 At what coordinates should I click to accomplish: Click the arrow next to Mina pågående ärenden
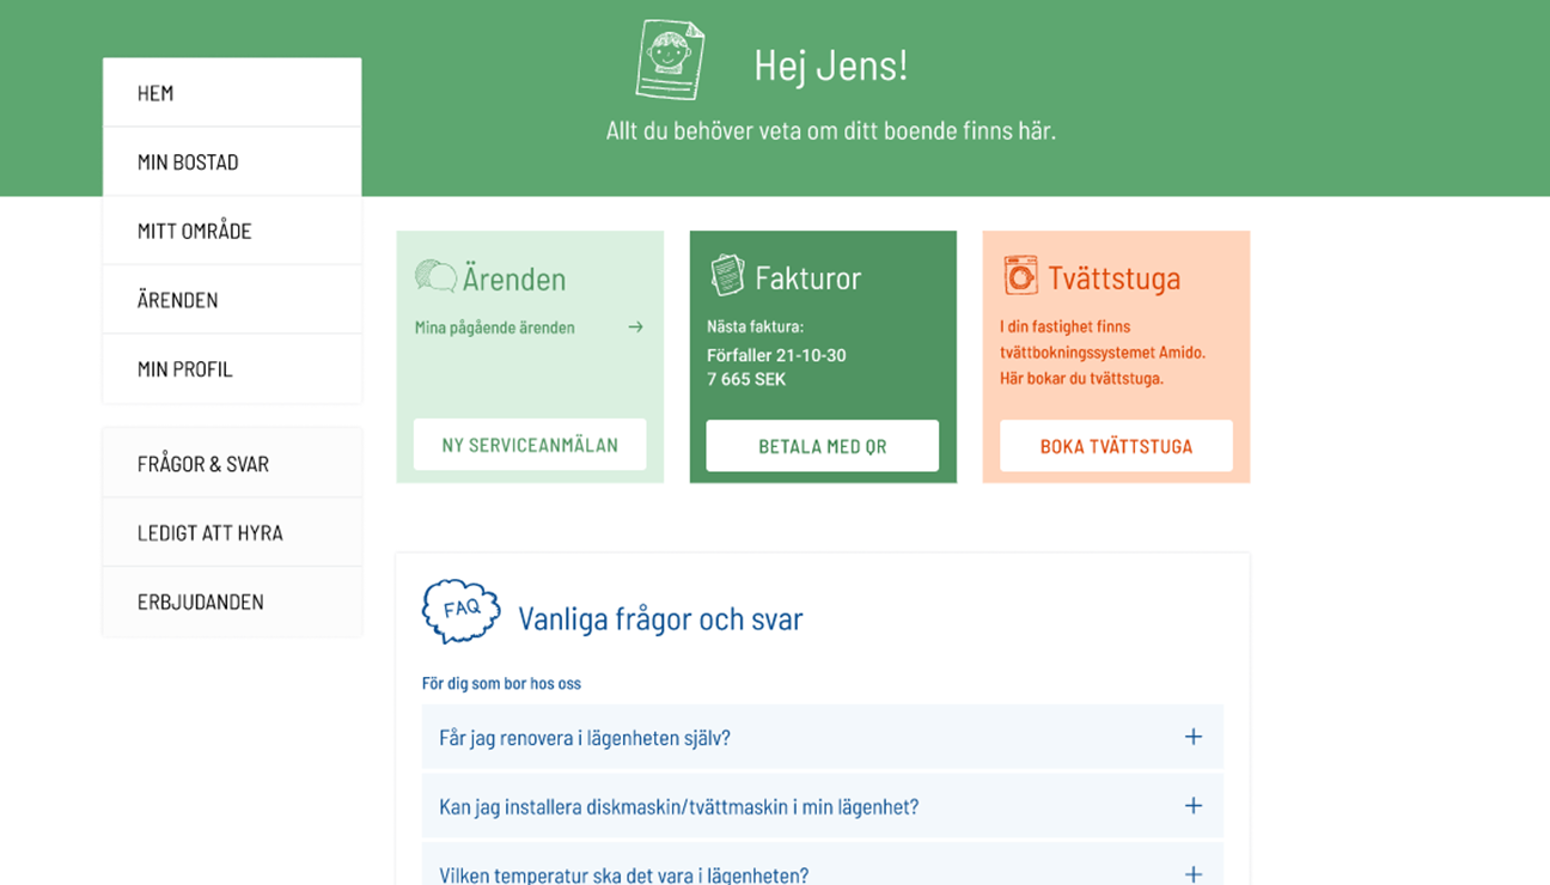(635, 327)
